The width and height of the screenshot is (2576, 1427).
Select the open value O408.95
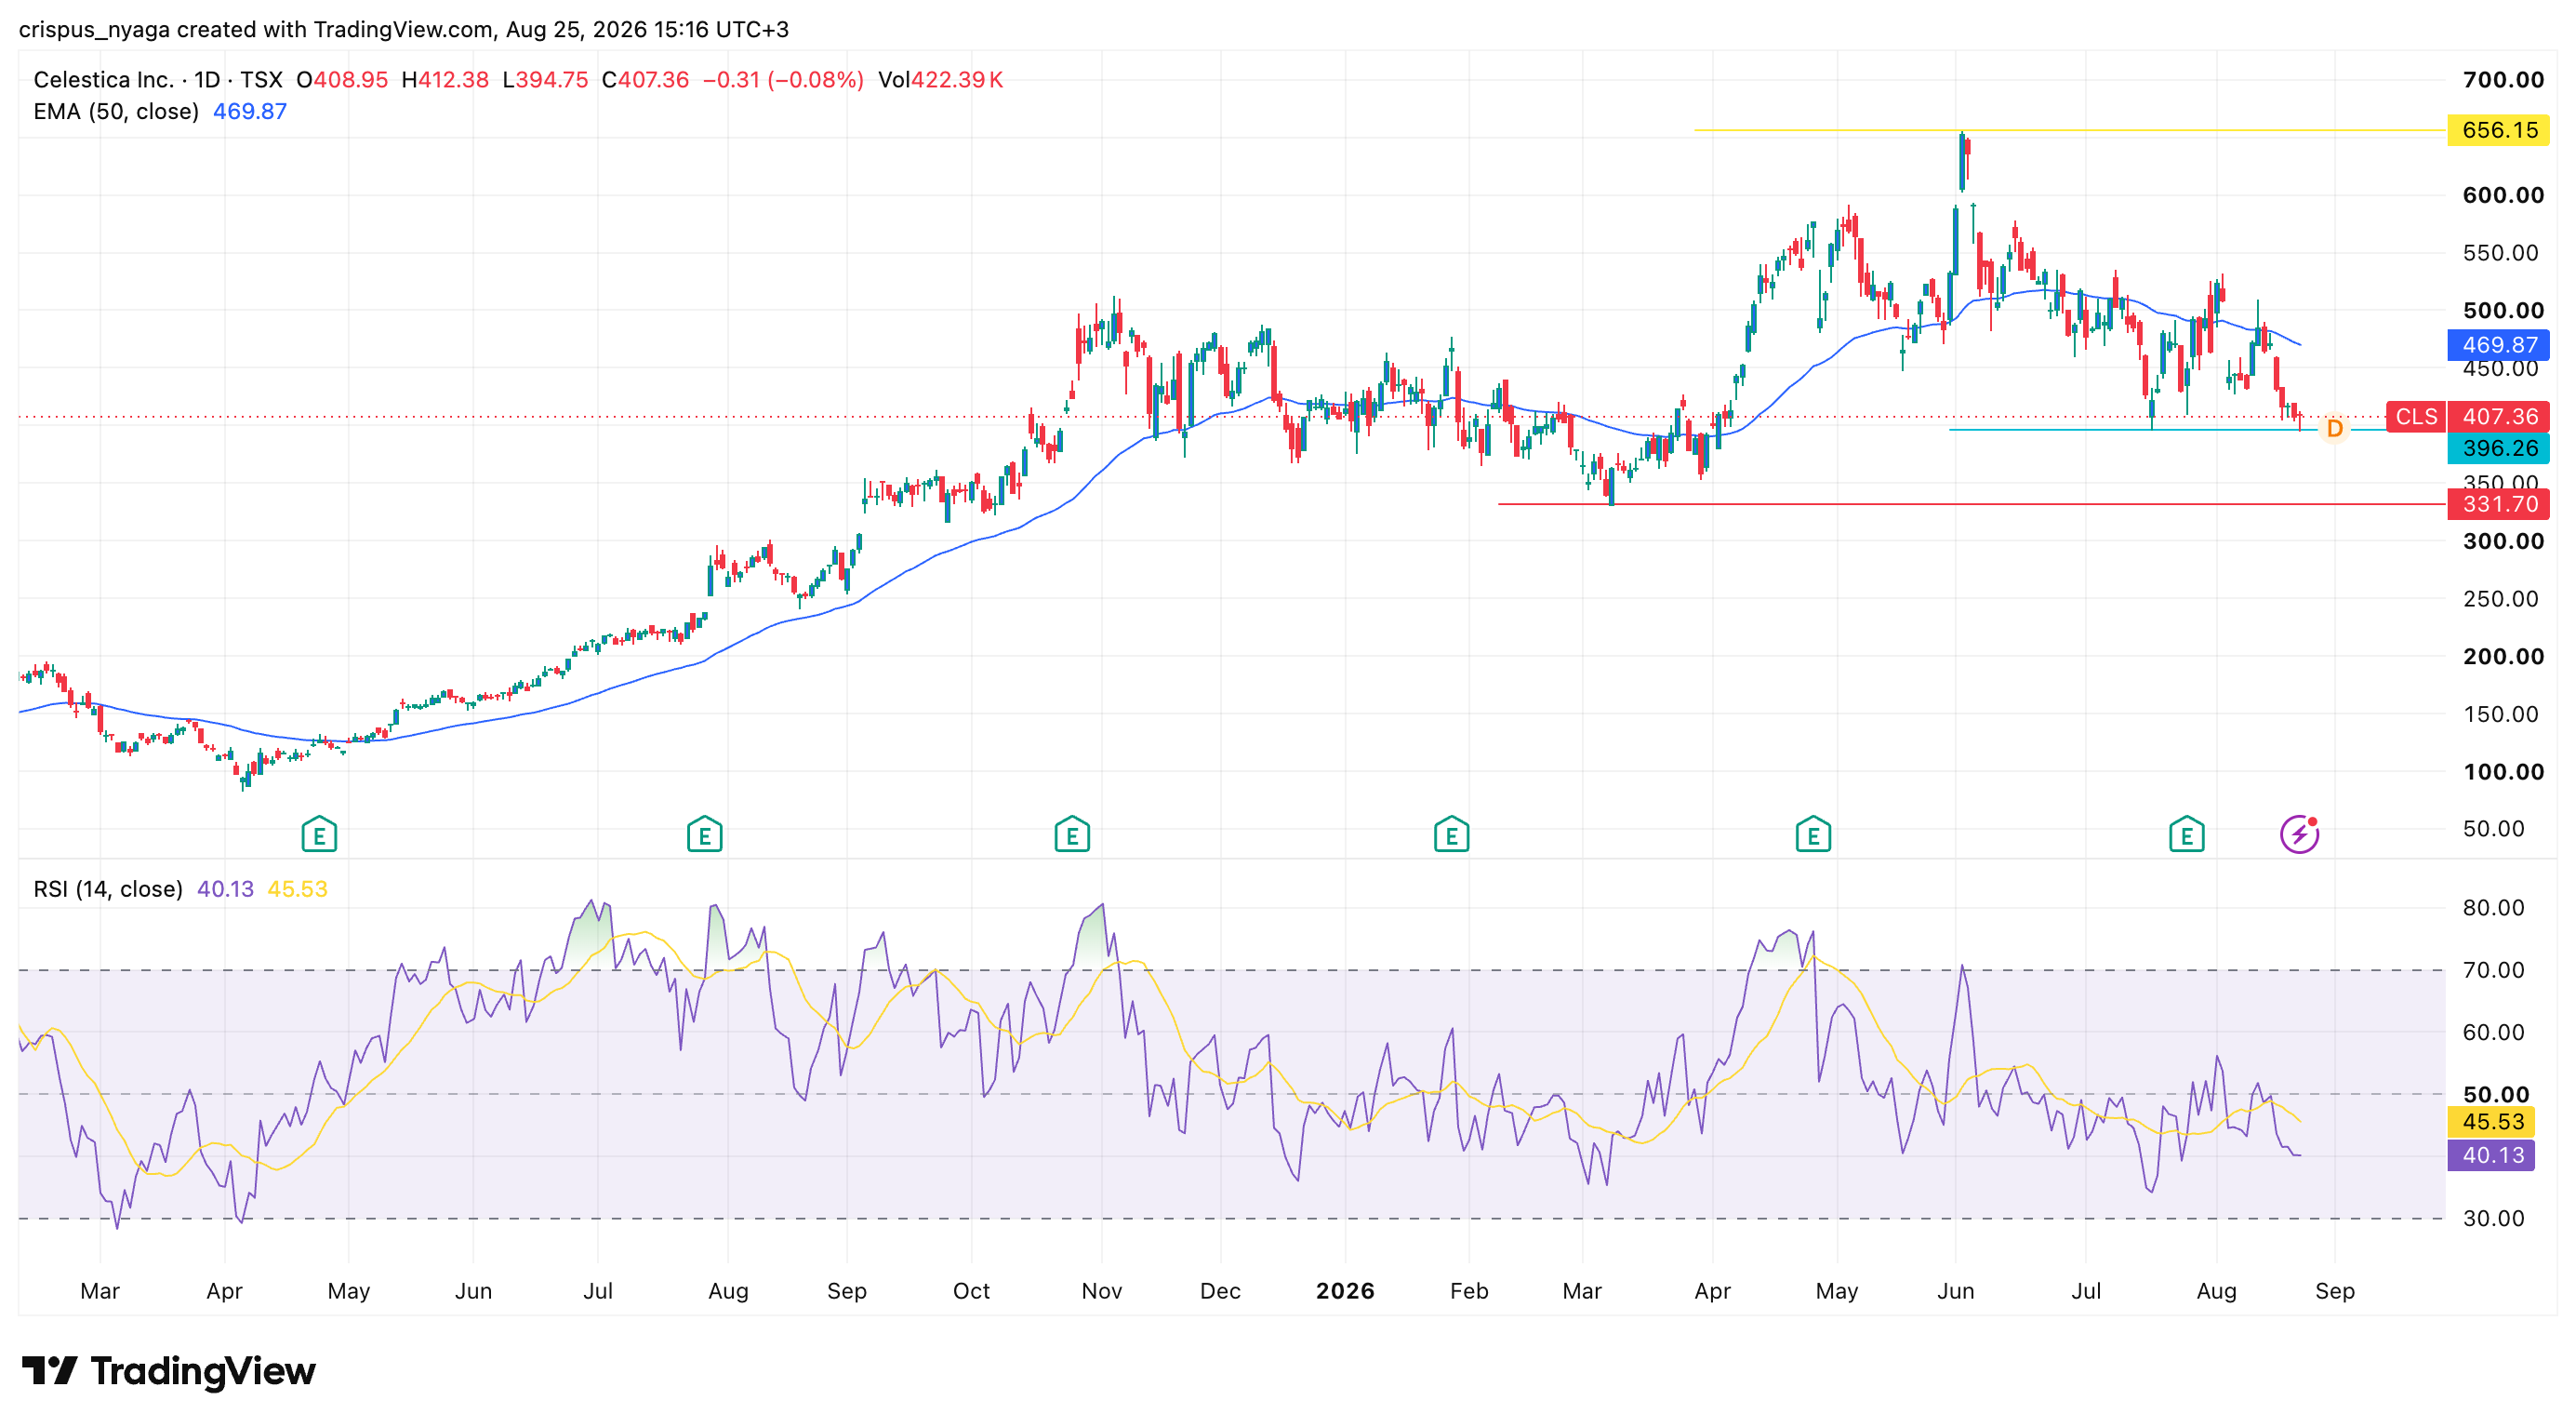click(x=342, y=80)
